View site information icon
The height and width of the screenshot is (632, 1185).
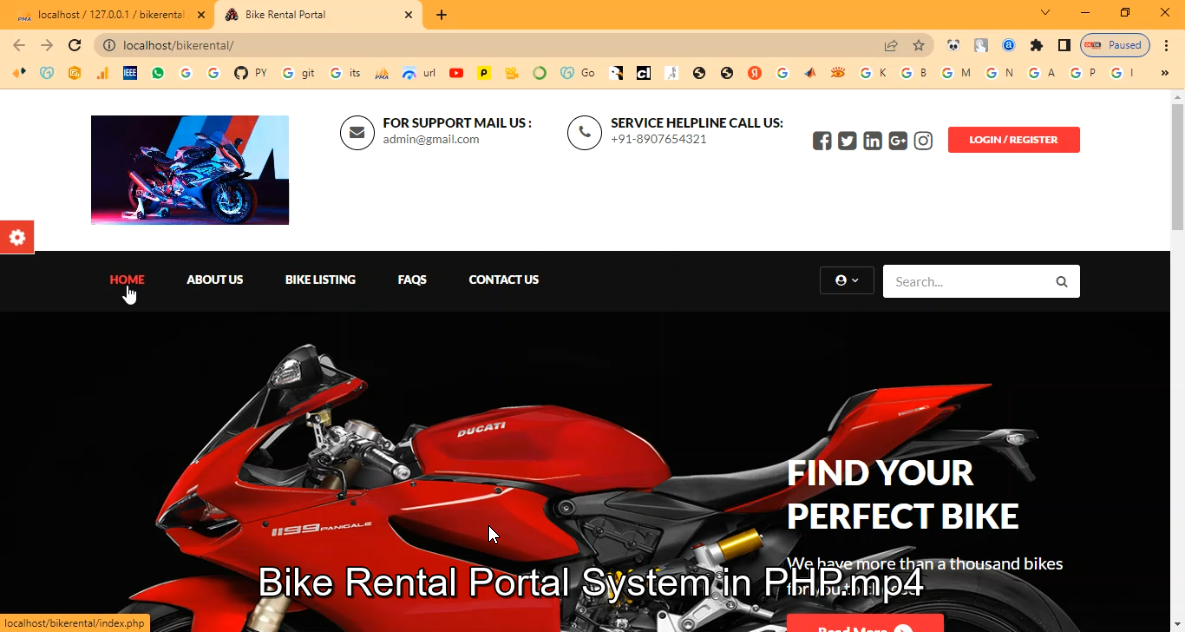click(x=109, y=45)
